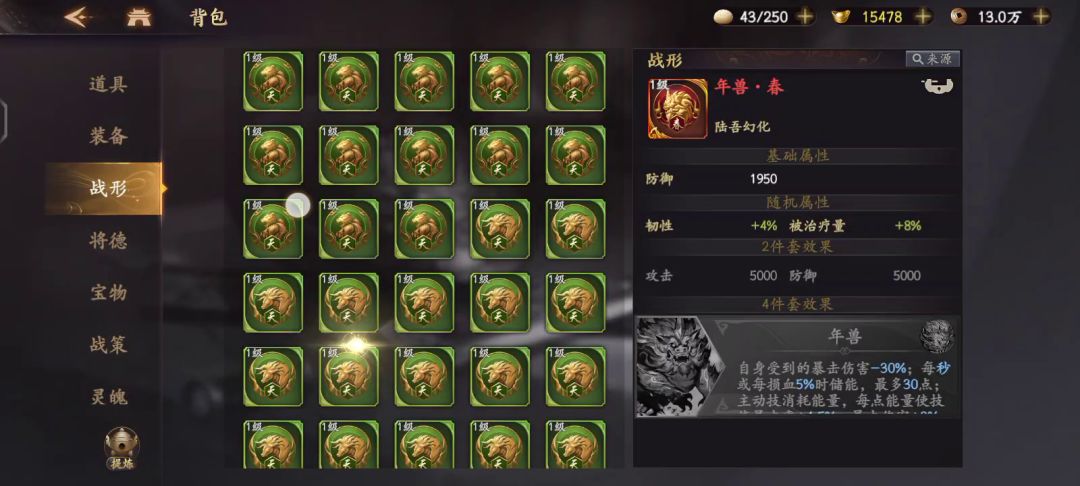Select the first green item in top row
Image resolution: width=1080 pixels, height=486 pixels.
(x=273, y=81)
